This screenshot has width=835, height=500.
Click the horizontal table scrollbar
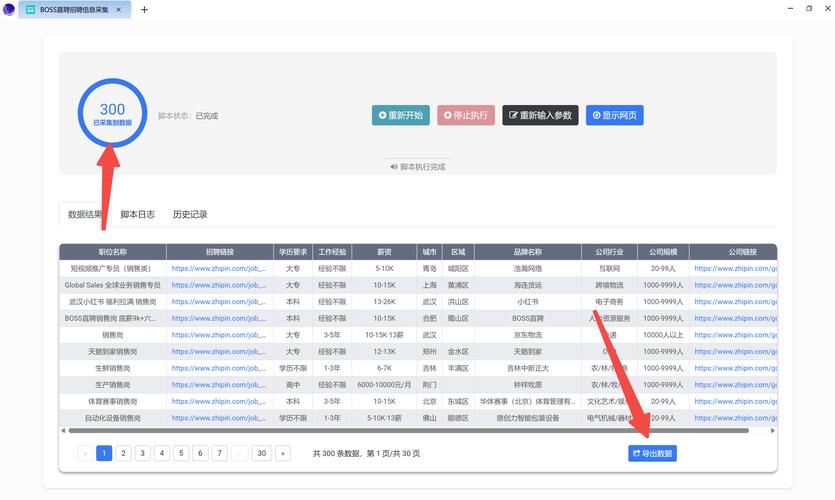(x=400, y=431)
